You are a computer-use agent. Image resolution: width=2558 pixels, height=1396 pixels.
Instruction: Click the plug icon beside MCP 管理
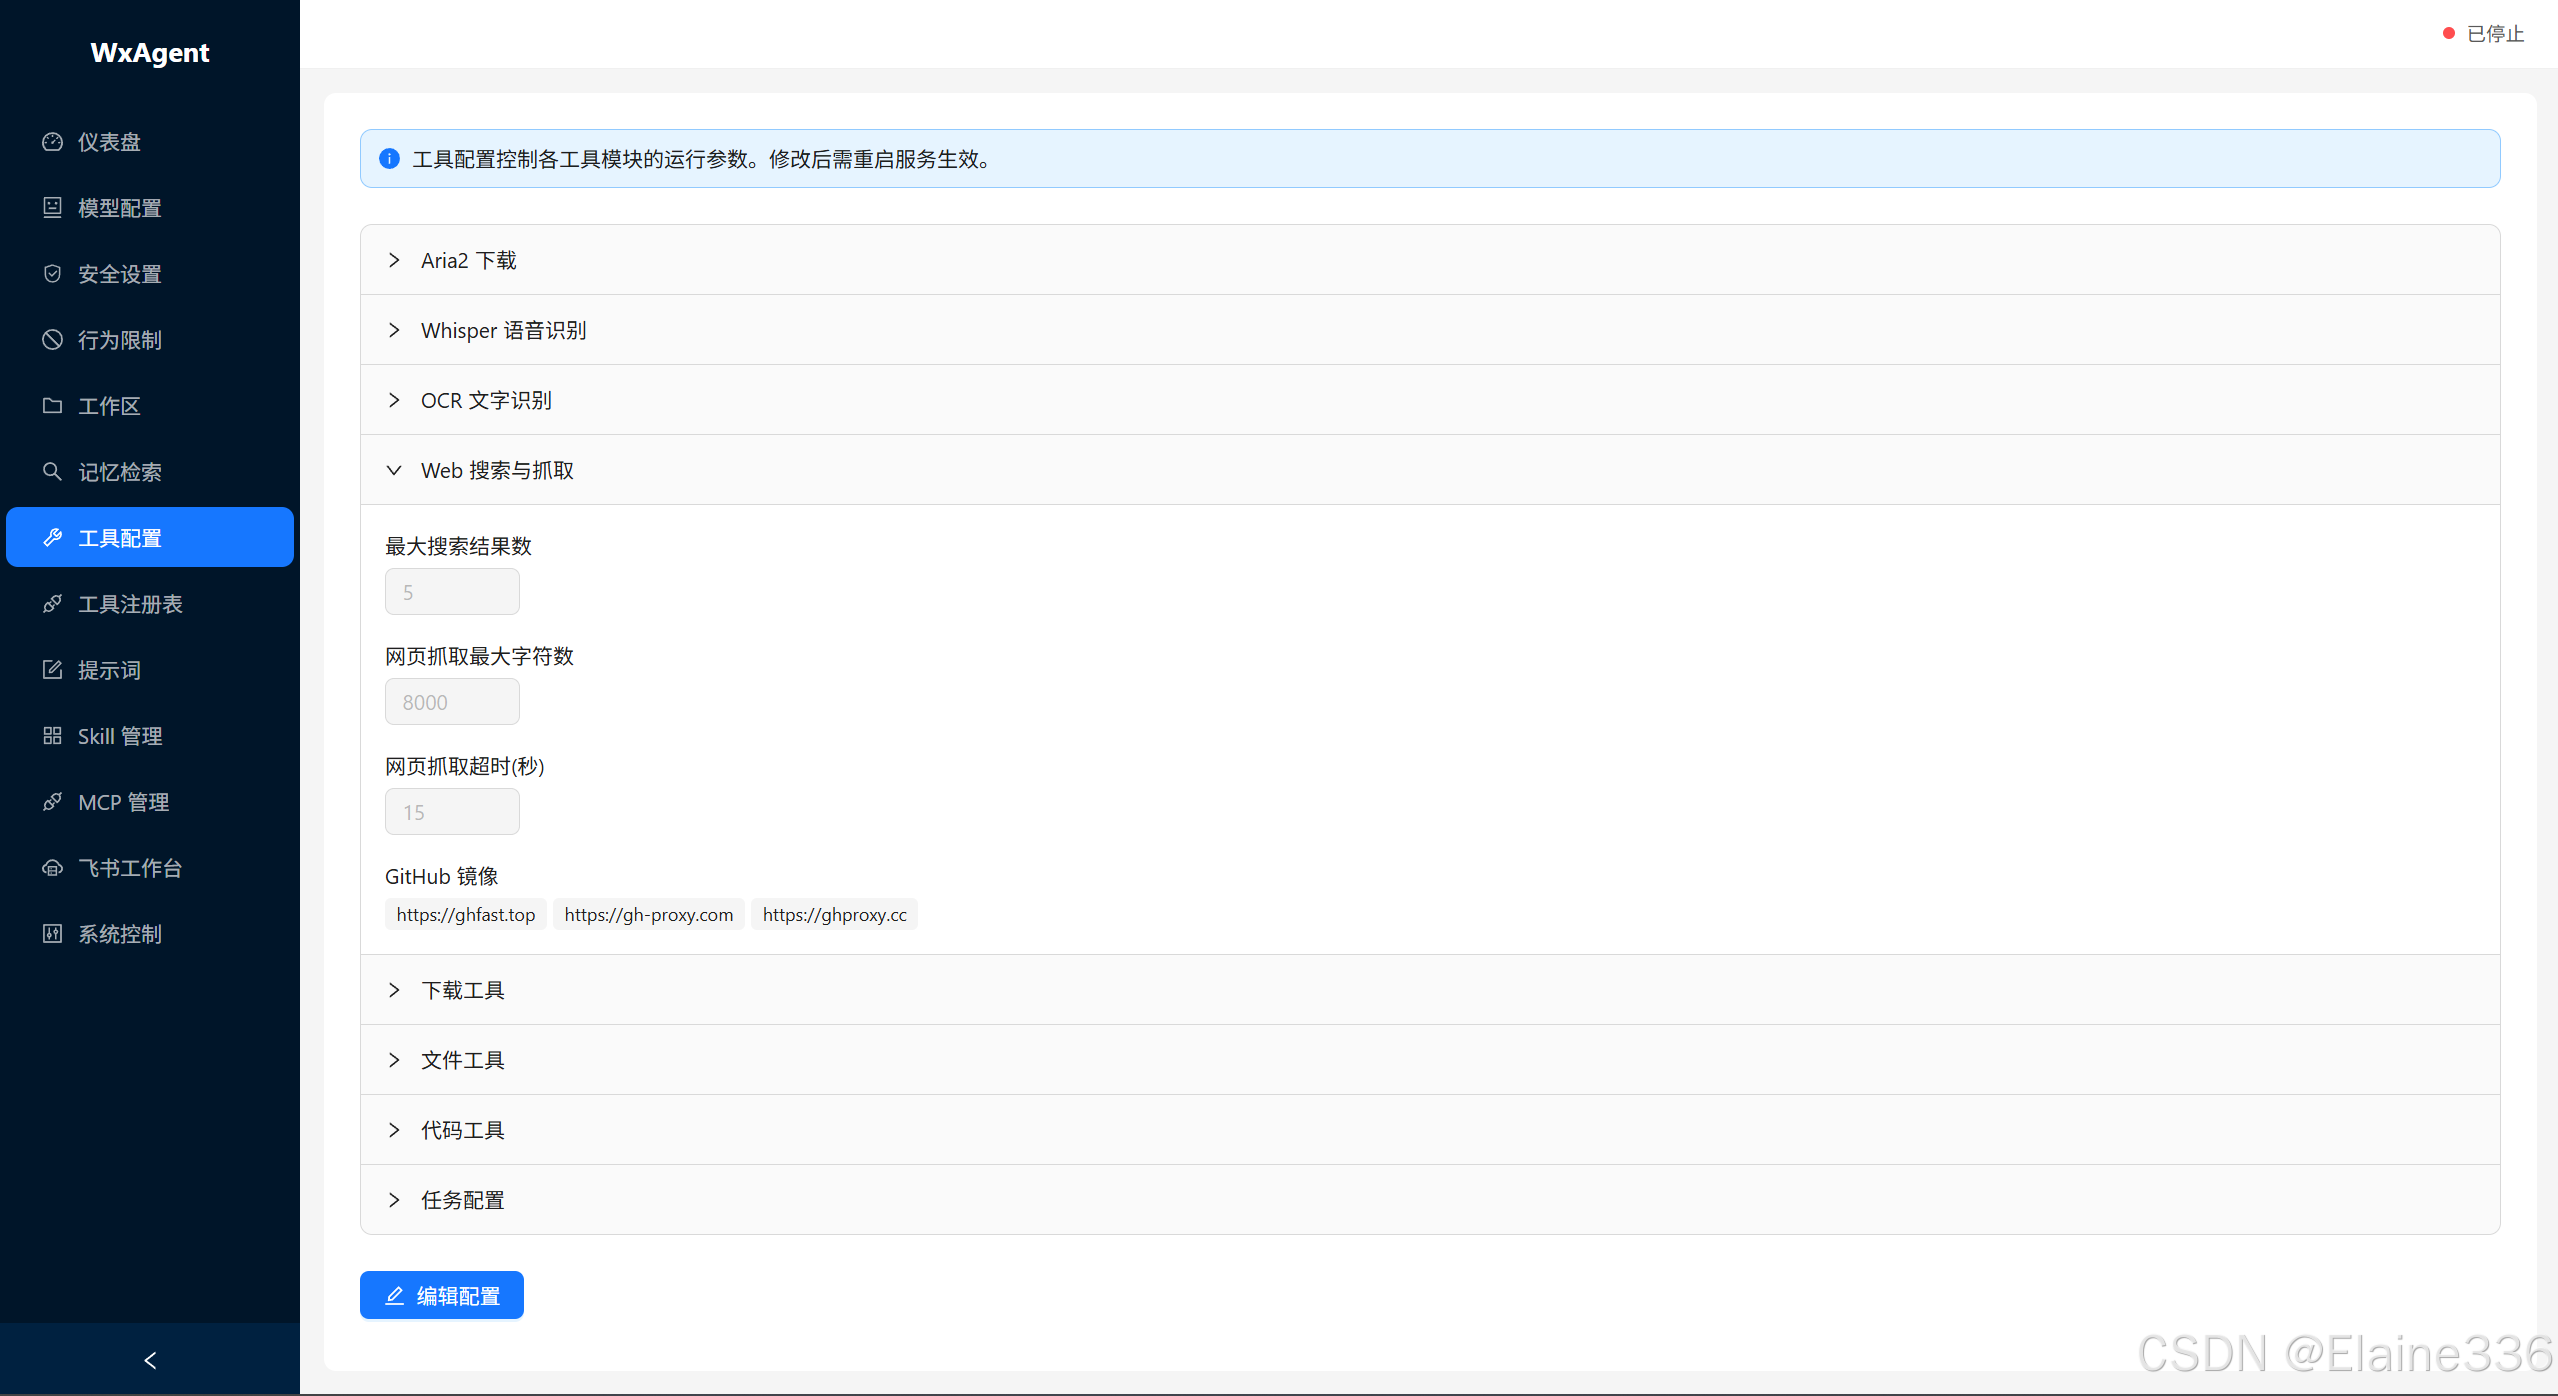click(53, 802)
